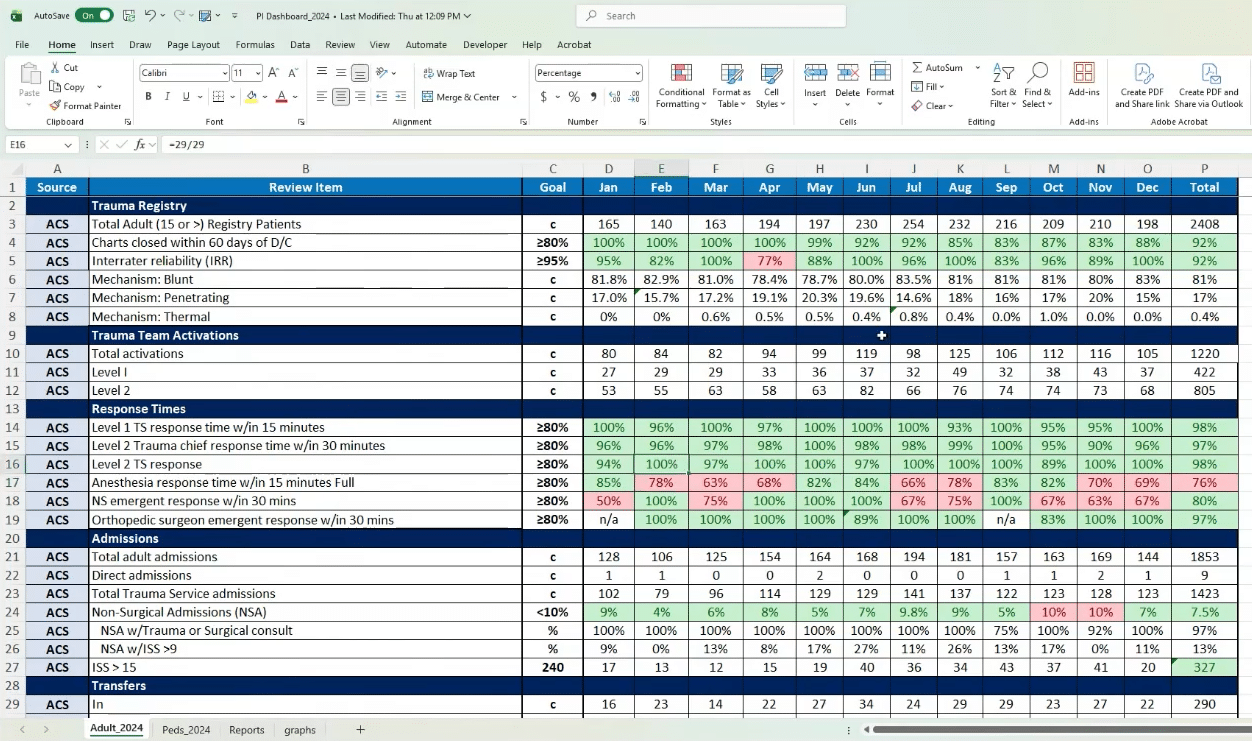Add a new sheet with plus button

pos(361,730)
